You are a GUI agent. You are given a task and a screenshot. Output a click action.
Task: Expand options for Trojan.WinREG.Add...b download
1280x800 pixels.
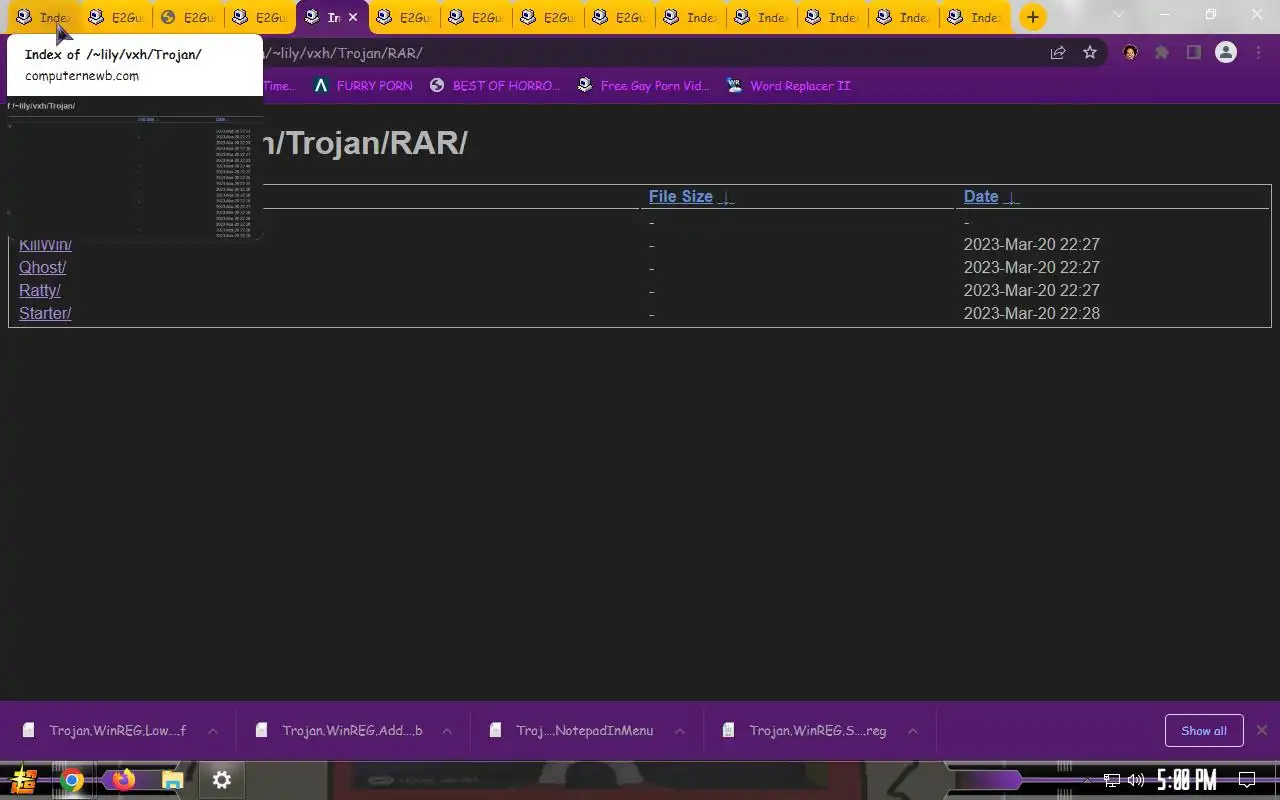[447, 731]
